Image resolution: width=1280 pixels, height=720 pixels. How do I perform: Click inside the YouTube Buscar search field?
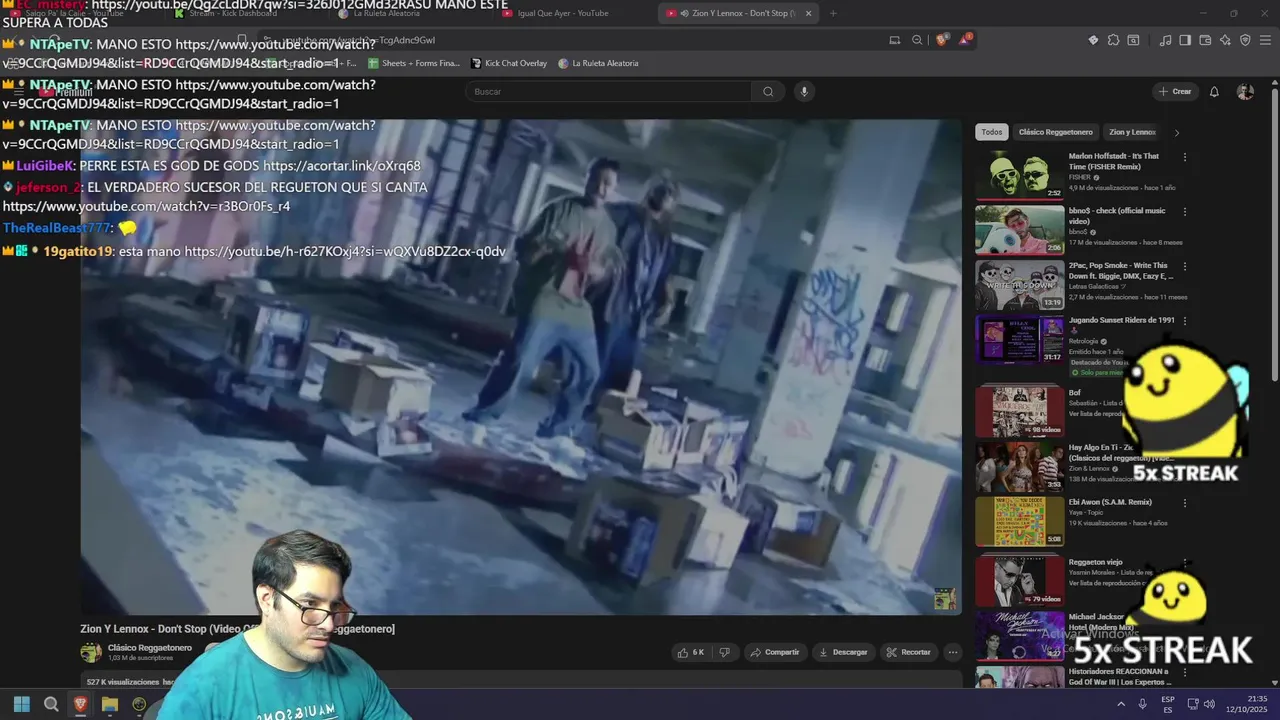click(610, 91)
